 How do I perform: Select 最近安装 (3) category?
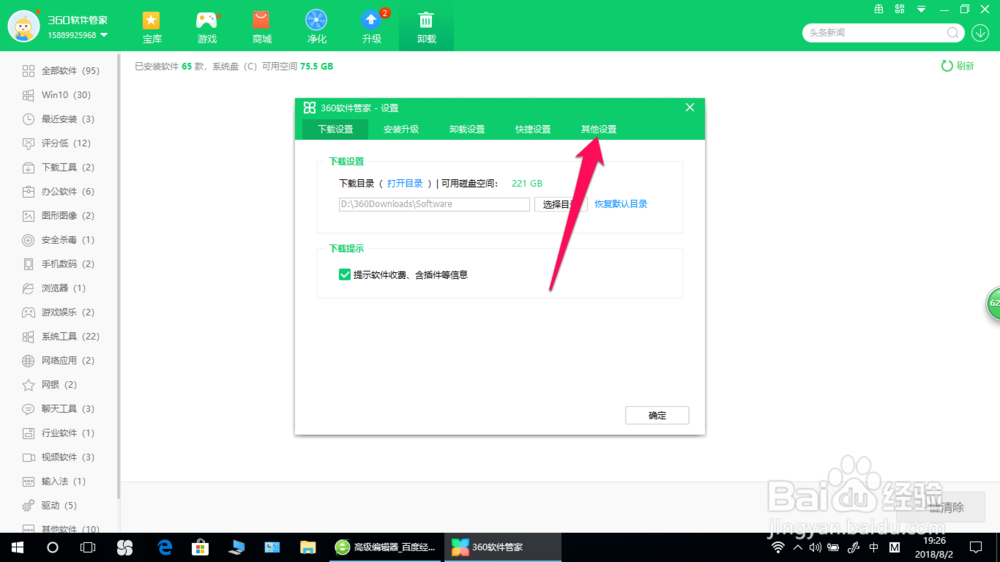point(58,119)
